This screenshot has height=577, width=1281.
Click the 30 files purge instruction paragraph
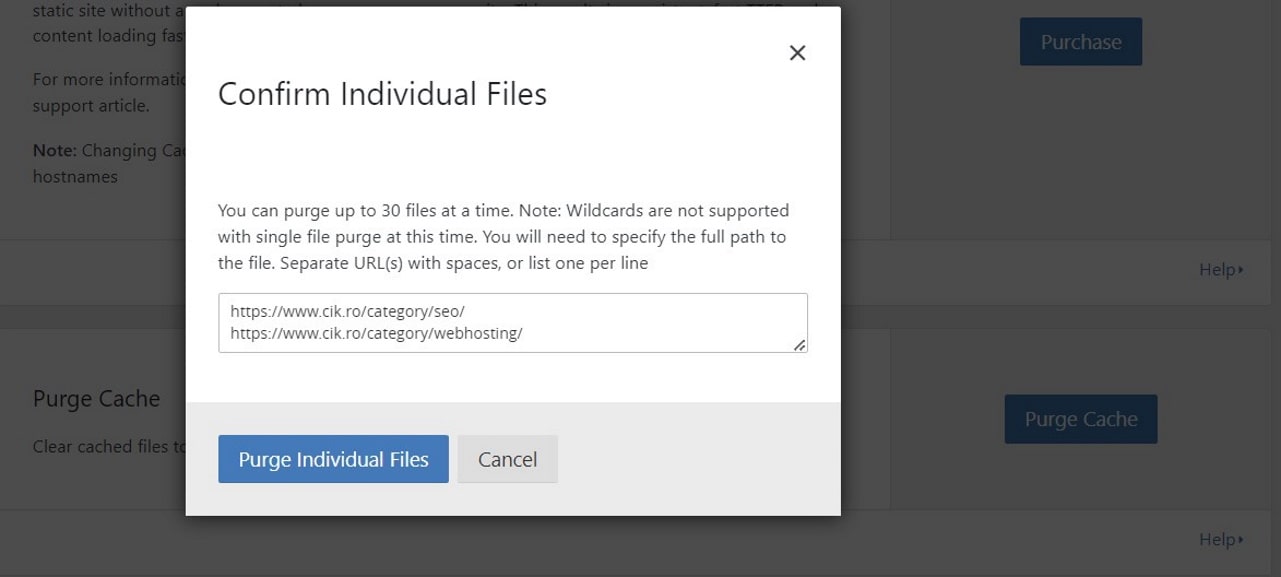(504, 237)
